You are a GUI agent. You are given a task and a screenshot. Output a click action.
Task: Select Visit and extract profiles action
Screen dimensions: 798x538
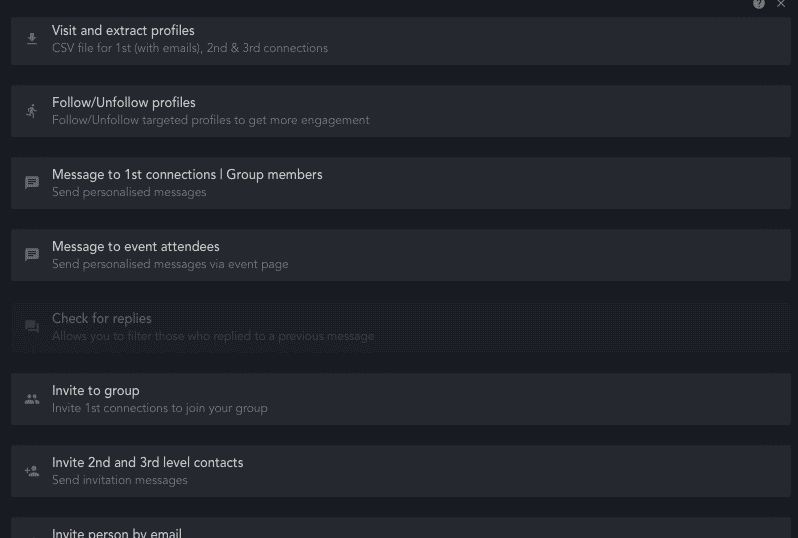[401, 41]
